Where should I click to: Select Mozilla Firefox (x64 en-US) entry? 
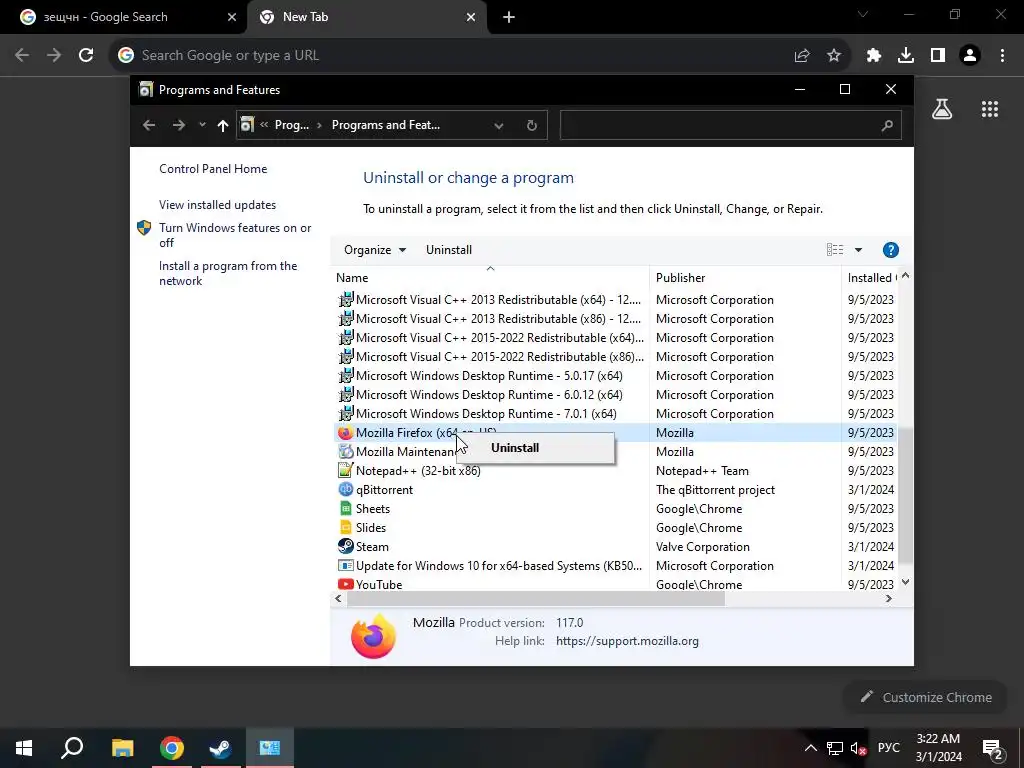pyautogui.click(x=614, y=433)
